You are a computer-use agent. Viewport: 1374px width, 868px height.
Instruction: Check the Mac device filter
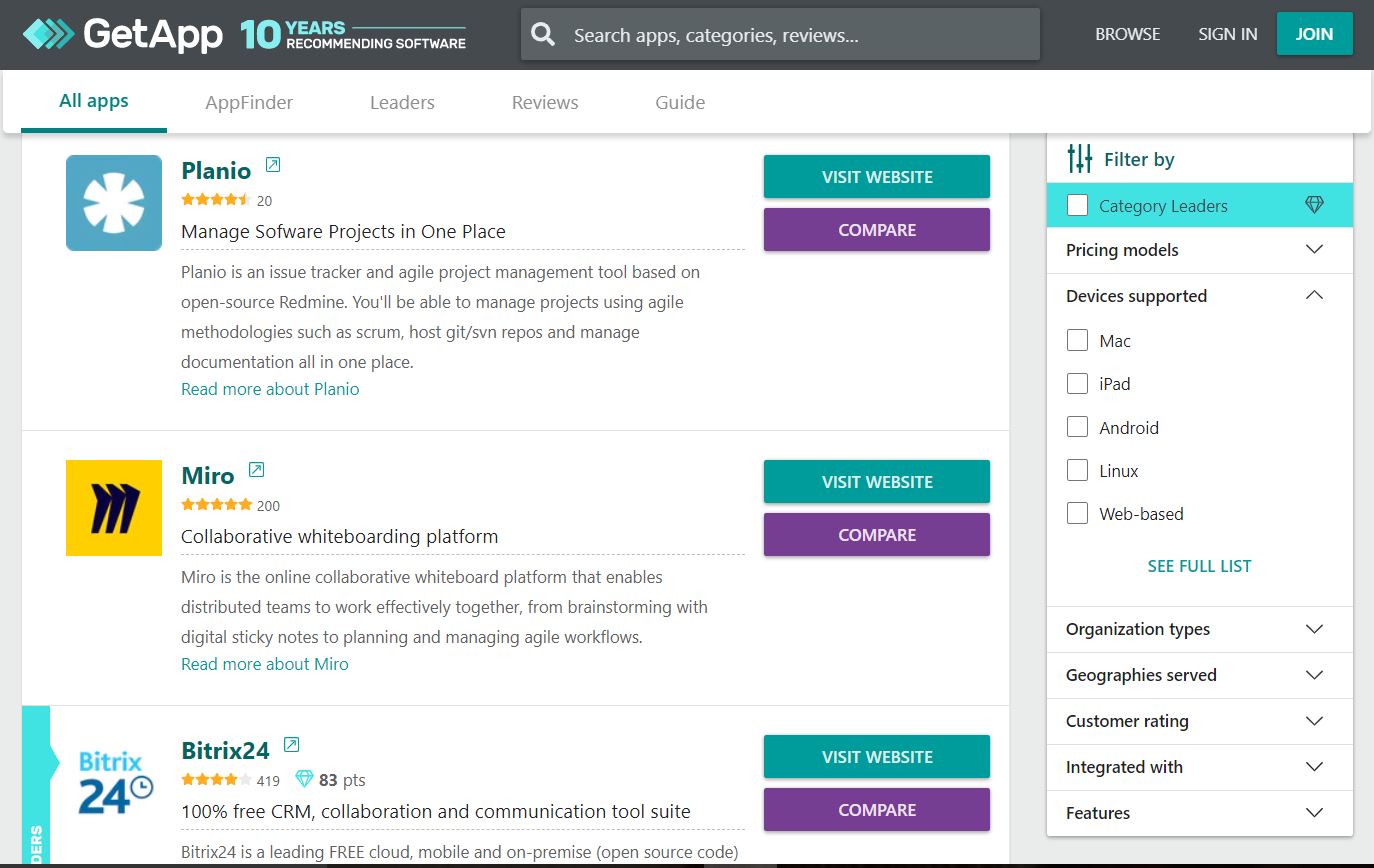pyautogui.click(x=1077, y=340)
